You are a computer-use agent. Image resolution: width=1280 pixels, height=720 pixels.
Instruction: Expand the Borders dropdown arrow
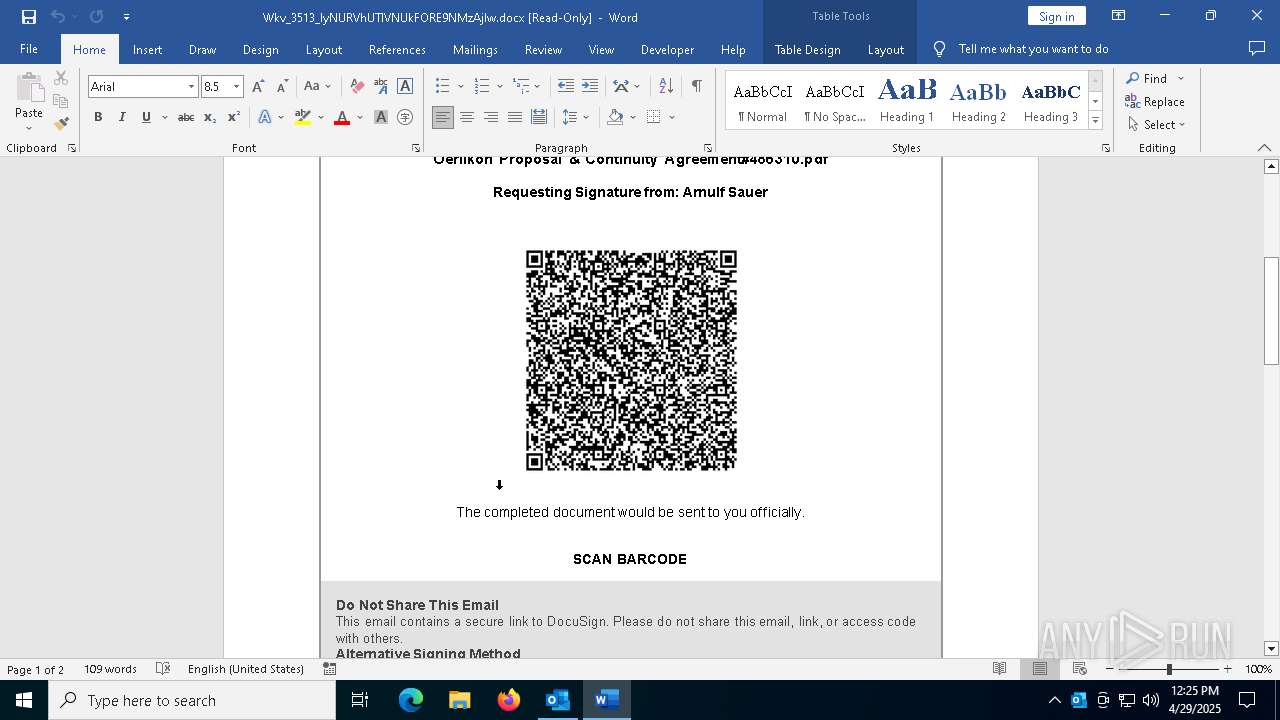672,117
